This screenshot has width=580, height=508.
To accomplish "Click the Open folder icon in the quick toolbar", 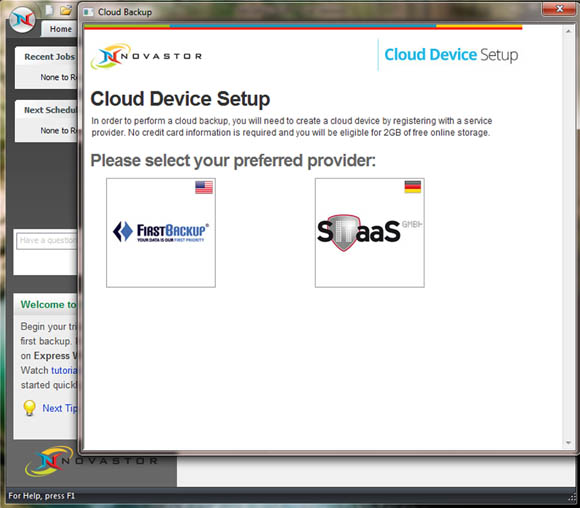I will tap(66, 10).
